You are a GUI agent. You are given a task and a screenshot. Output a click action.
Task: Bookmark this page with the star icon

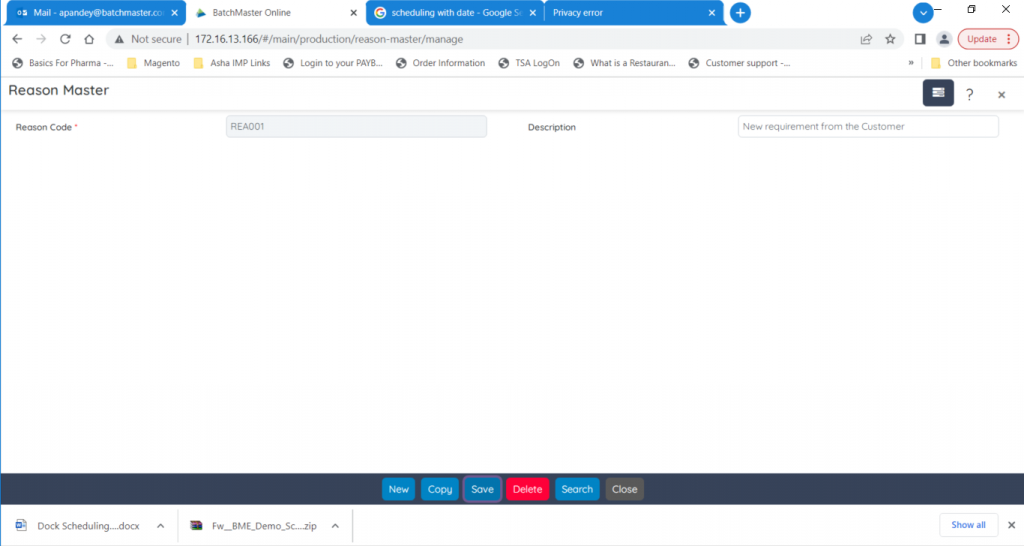(890, 39)
